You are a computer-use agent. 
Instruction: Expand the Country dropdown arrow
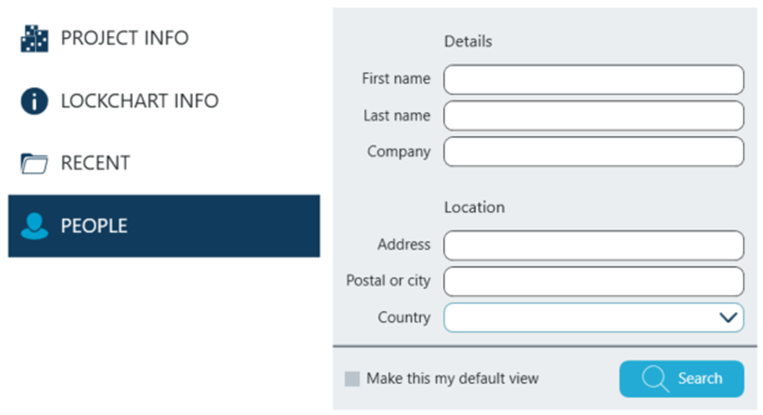coord(728,318)
